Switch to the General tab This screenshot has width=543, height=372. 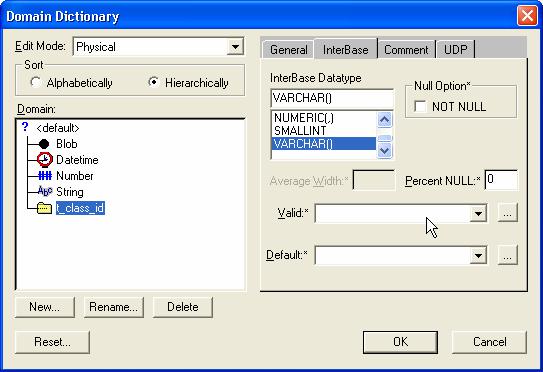point(288,50)
